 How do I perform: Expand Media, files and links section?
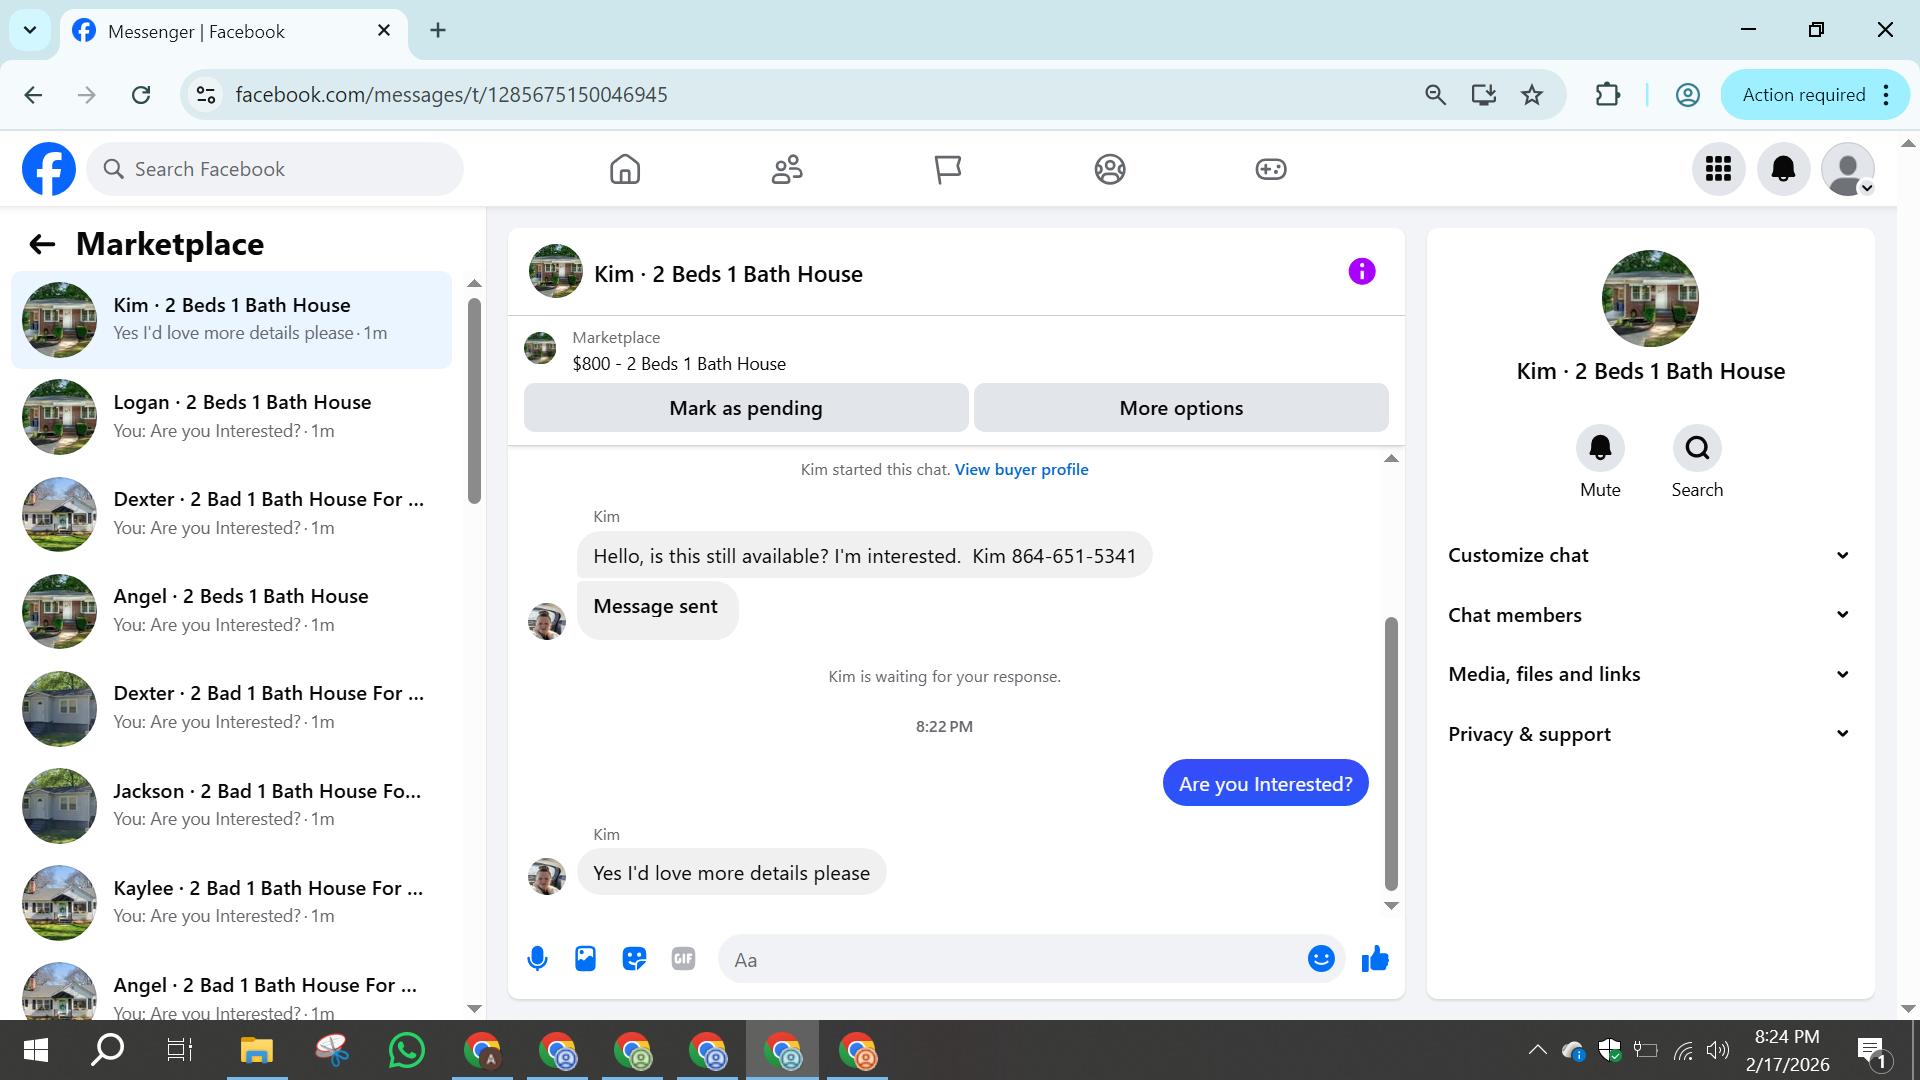(x=1648, y=674)
